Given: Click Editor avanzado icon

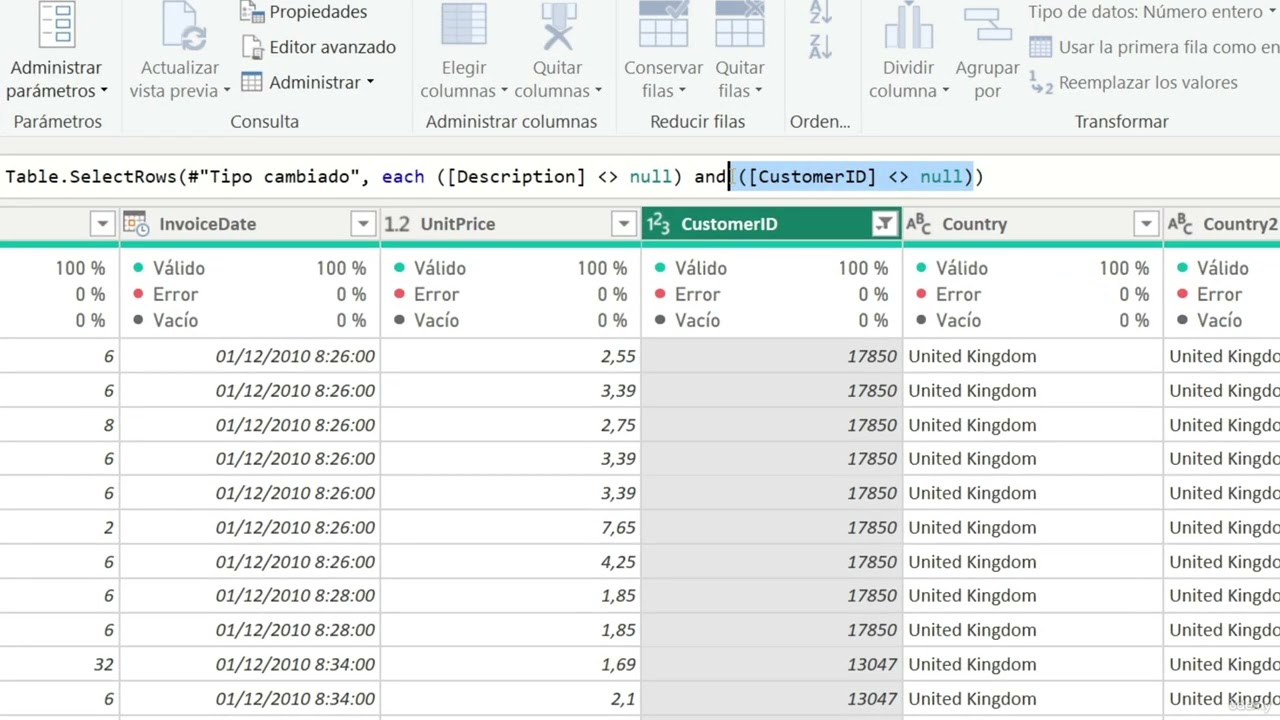Looking at the screenshot, I should (x=253, y=47).
